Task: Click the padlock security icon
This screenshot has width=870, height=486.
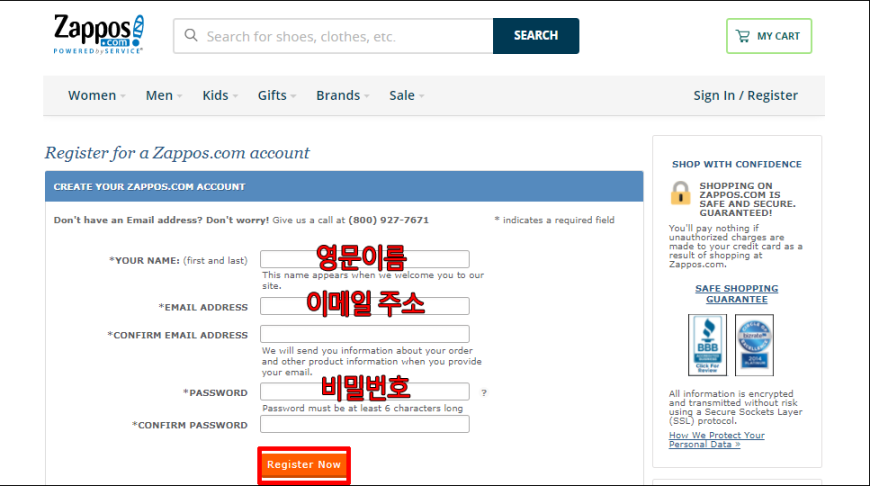Action: pos(680,193)
